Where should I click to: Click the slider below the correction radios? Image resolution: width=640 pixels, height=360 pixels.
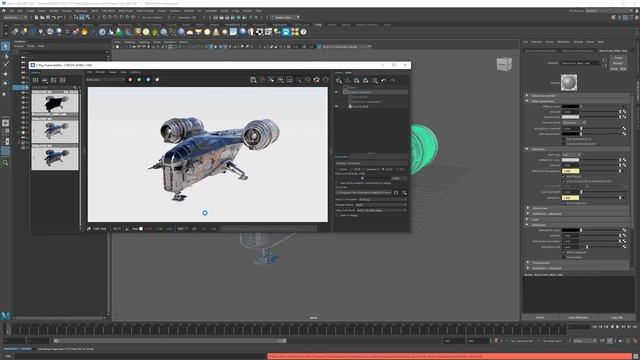pyautogui.click(x=362, y=178)
